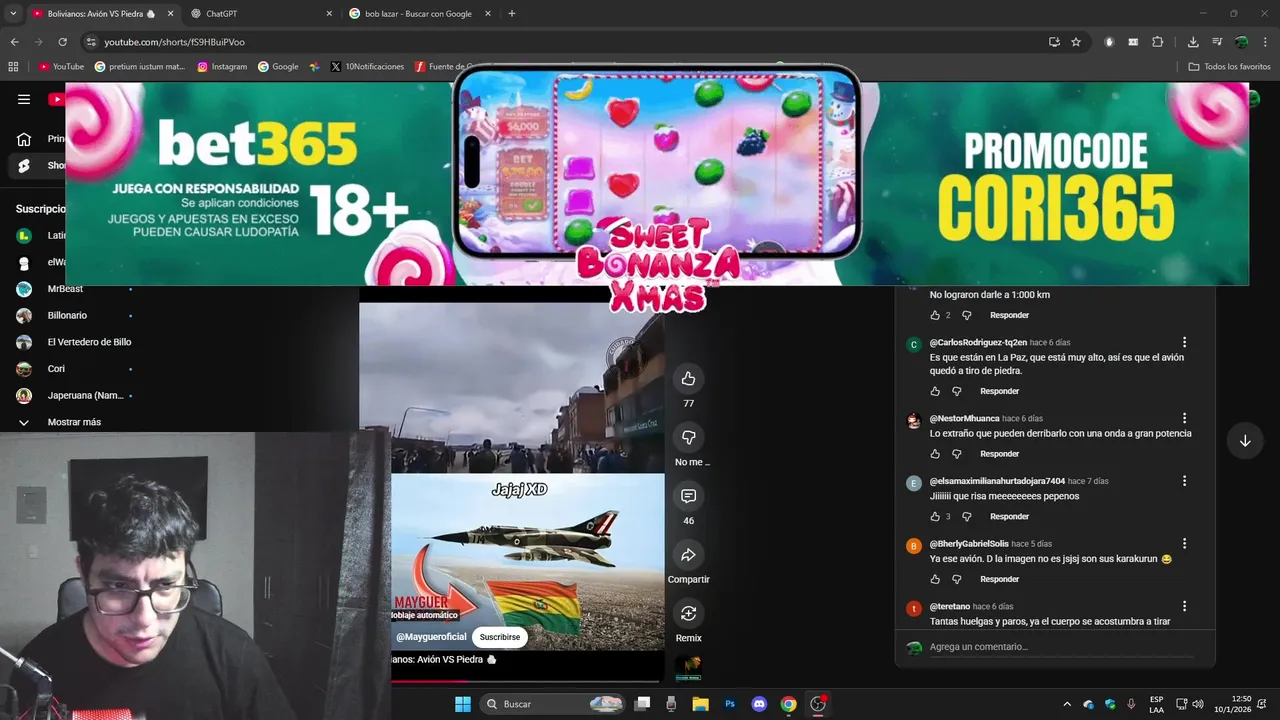The height and width of the screenshot is (720, 1280).
Task: Open the volume speaker tray icon
Action: (1198, 704)
